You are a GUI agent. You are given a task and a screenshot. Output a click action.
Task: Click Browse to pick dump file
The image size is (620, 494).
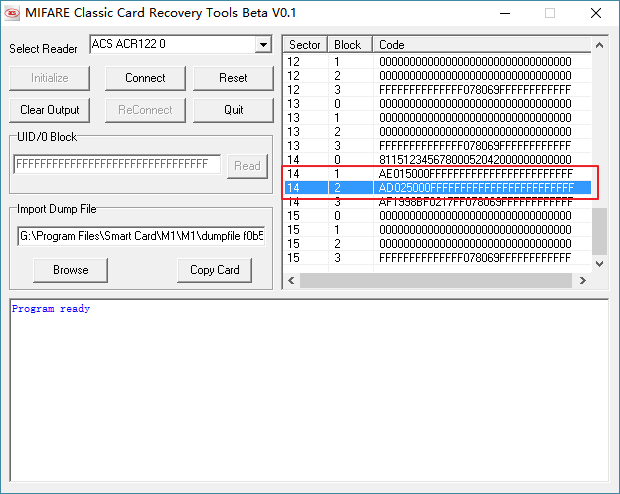[x=70, y=270]
